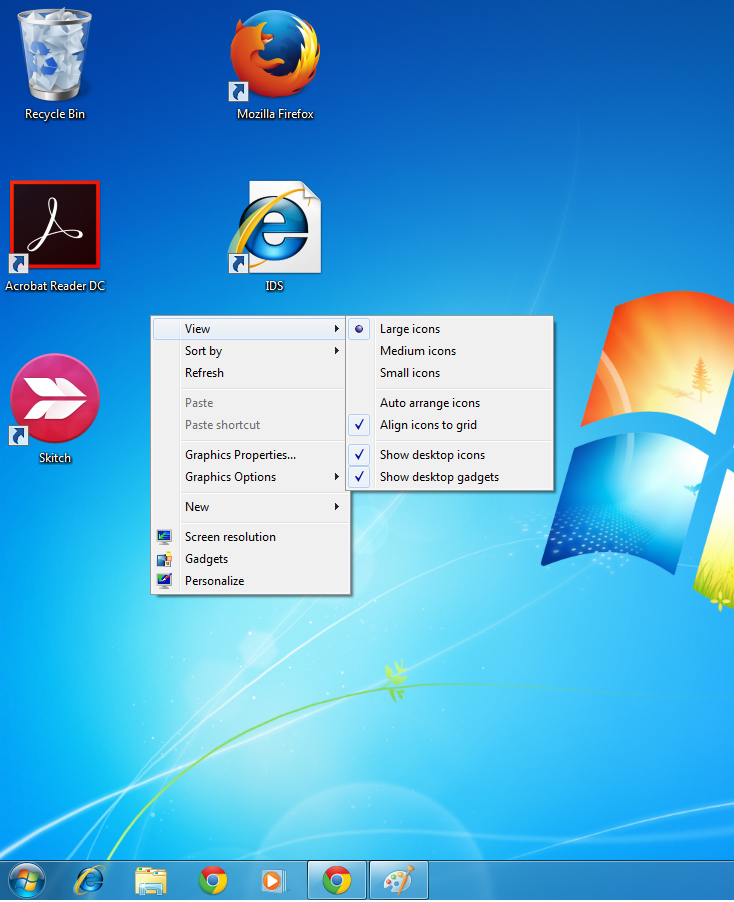Choose Small icons view option

(449, 373)
